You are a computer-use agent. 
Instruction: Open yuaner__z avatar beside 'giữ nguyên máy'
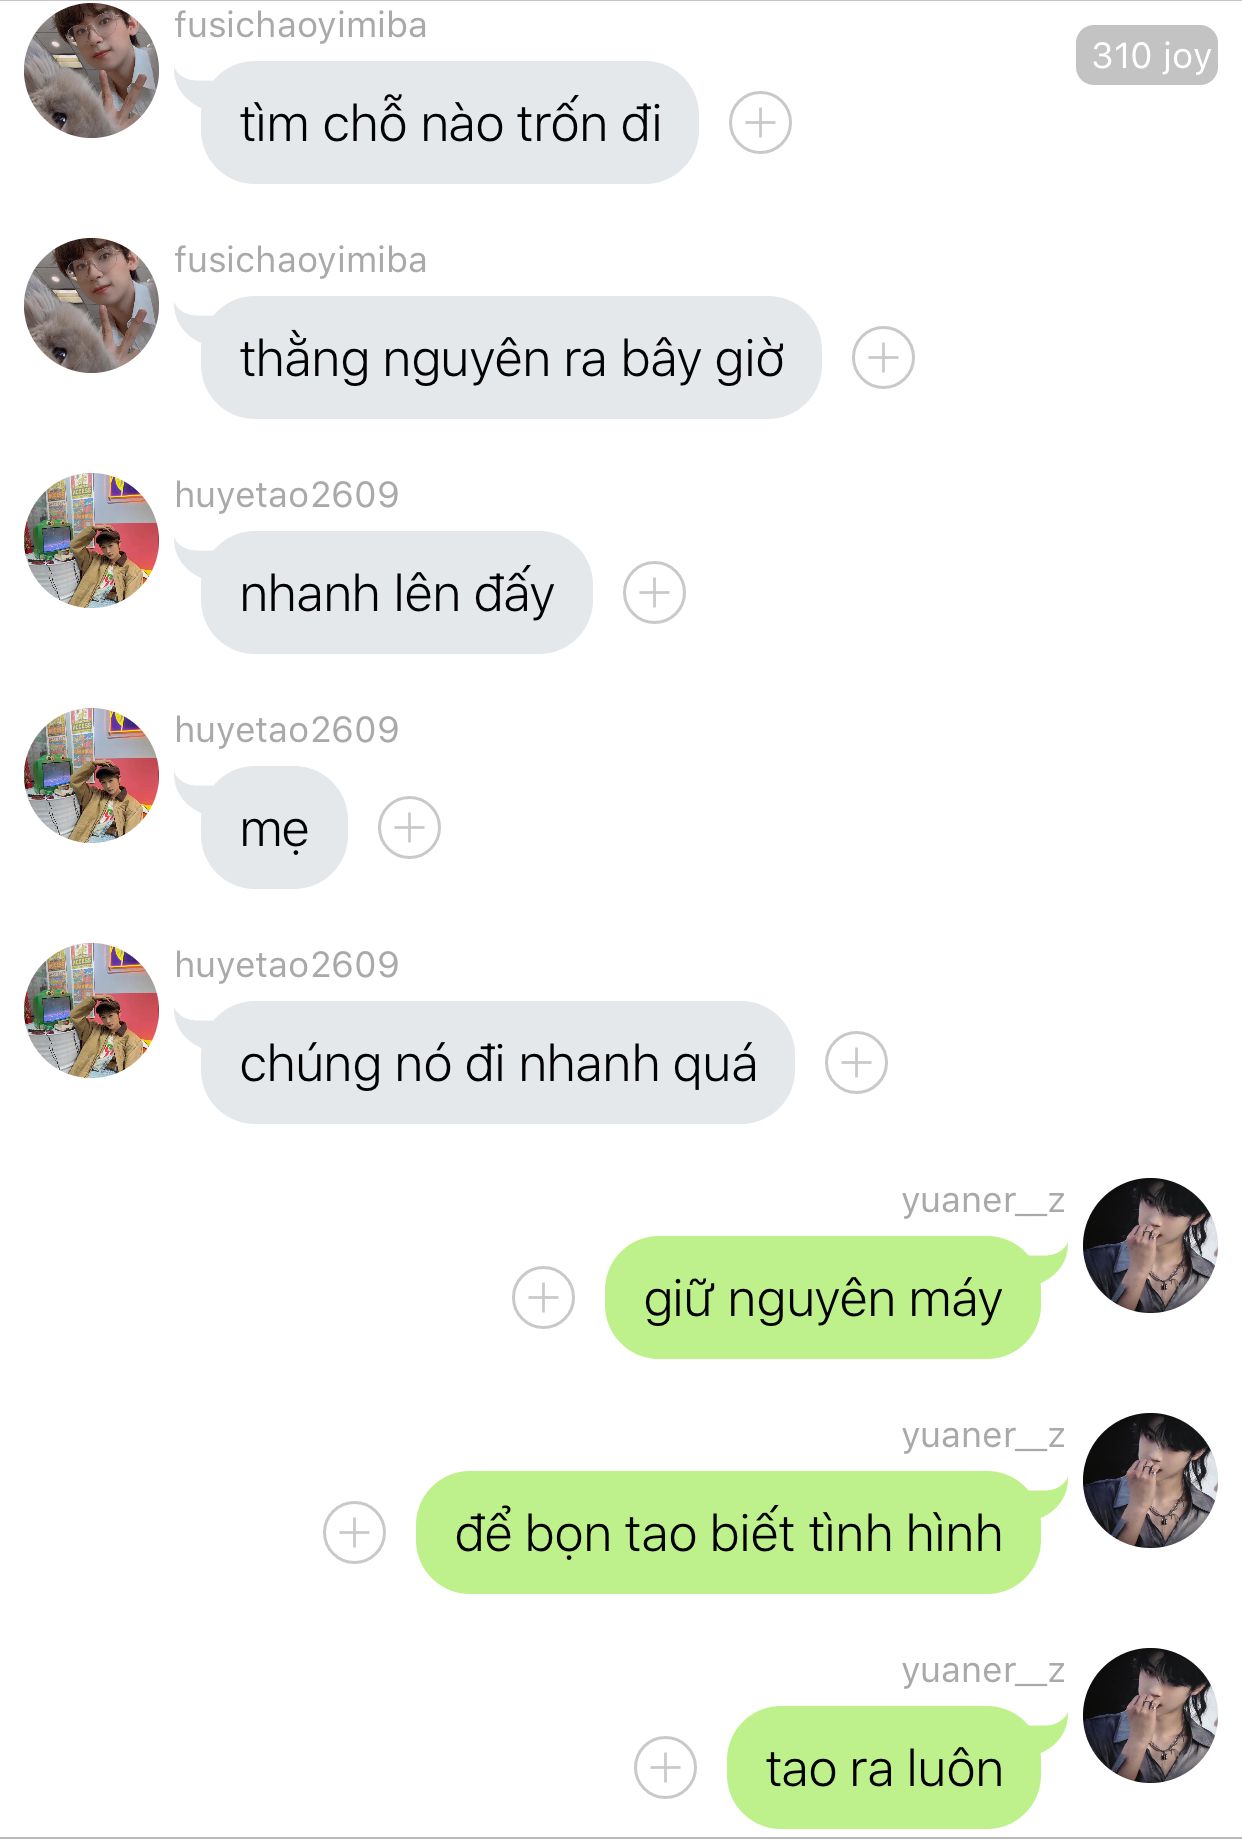[x=1150, y=1245]
